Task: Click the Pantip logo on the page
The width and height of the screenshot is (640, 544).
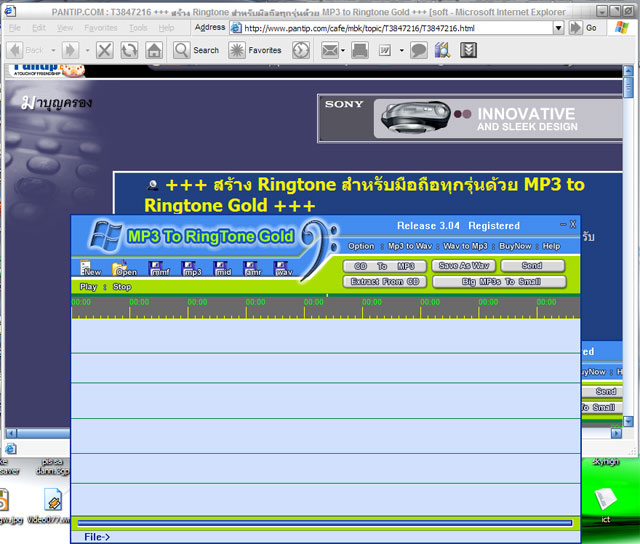Action: click(x=47, y=70)
